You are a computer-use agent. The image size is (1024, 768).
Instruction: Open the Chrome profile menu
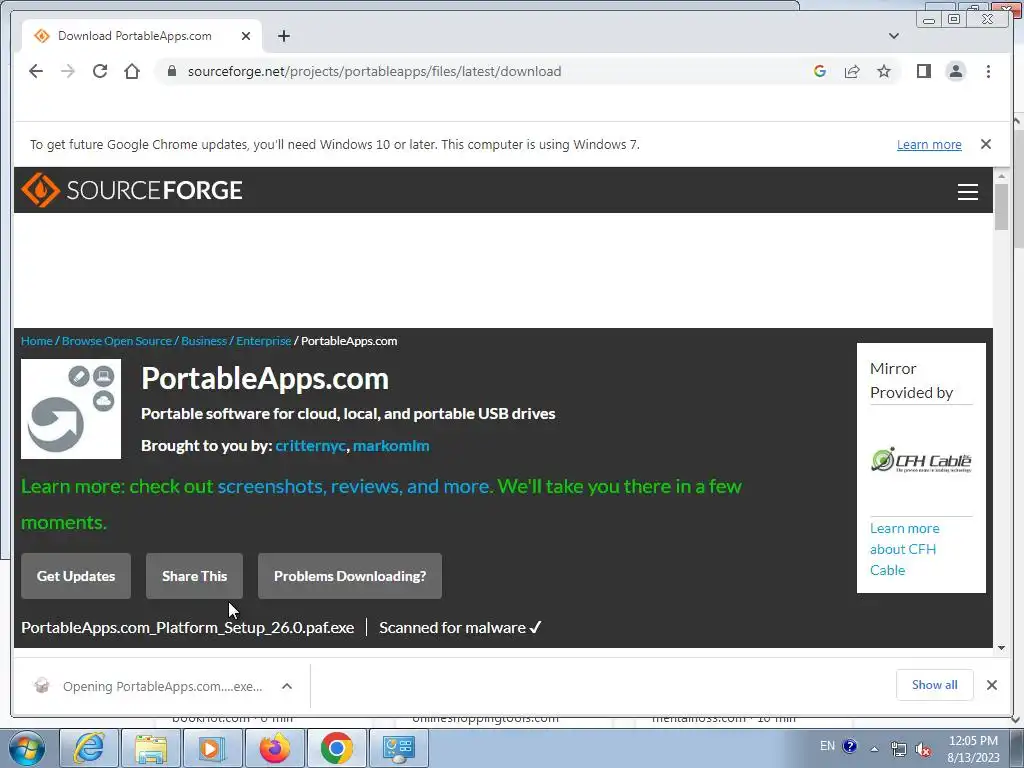(955, 71)
